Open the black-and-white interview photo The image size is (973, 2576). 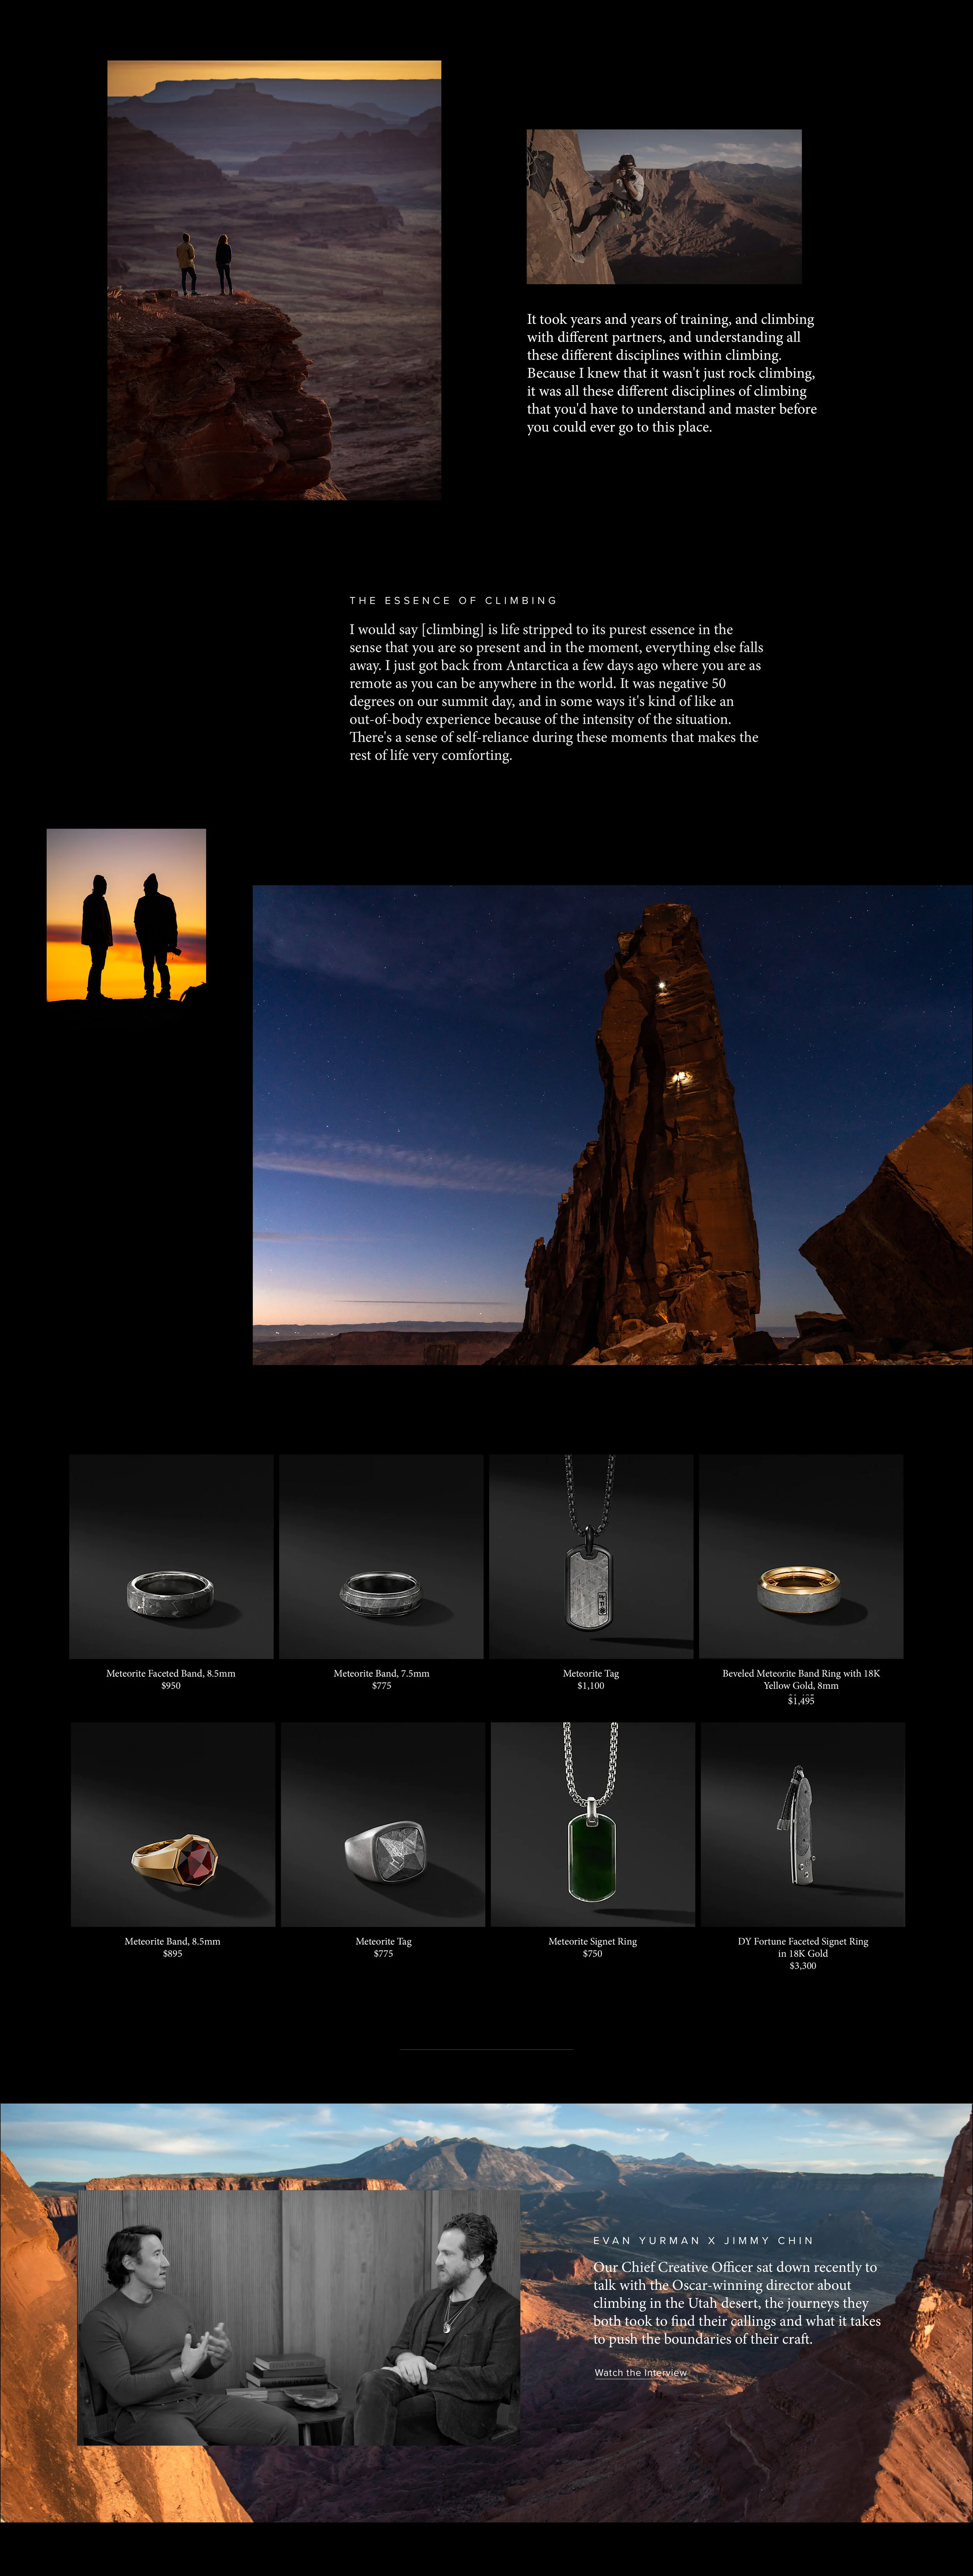tap(299, 2318)
